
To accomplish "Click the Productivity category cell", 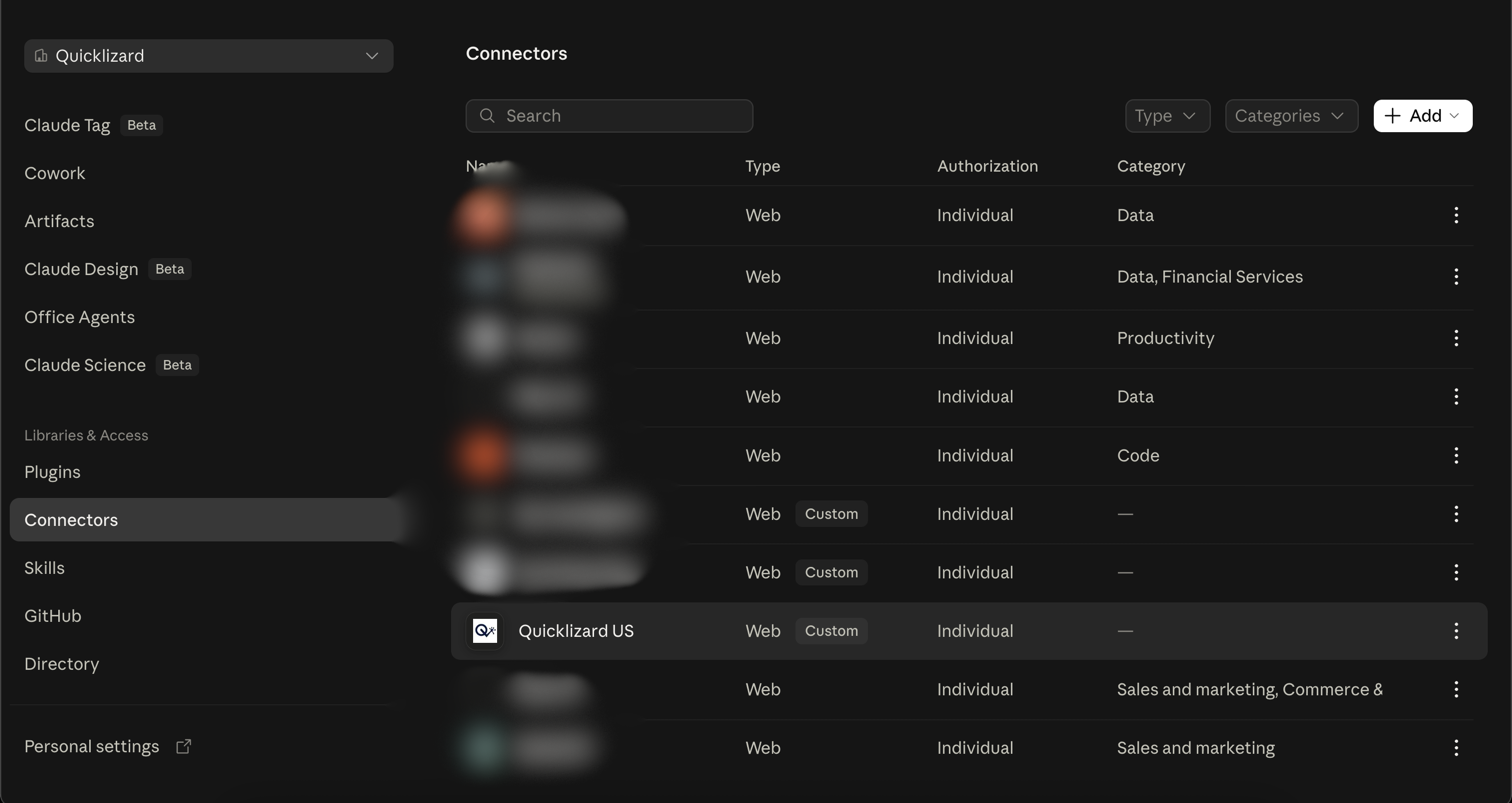I will point(1166,338).
